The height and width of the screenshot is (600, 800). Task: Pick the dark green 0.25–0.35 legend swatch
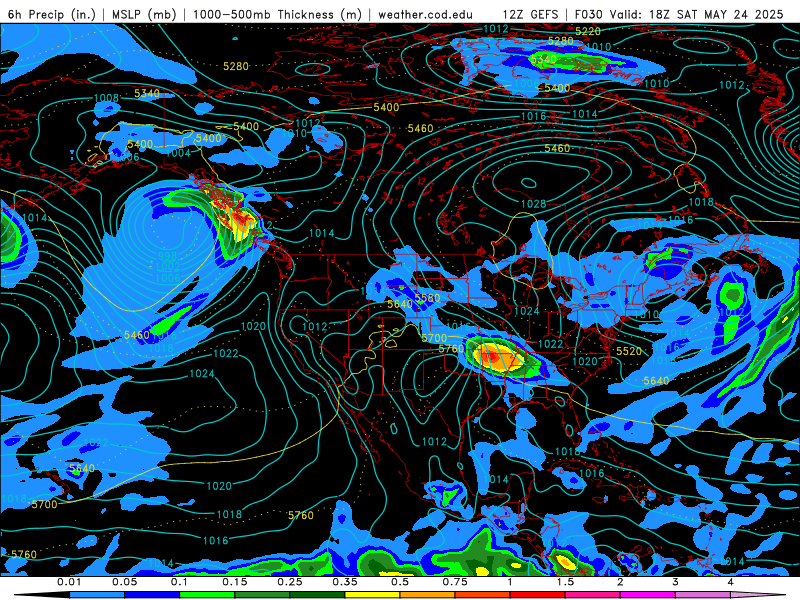[x=317, y=595]
